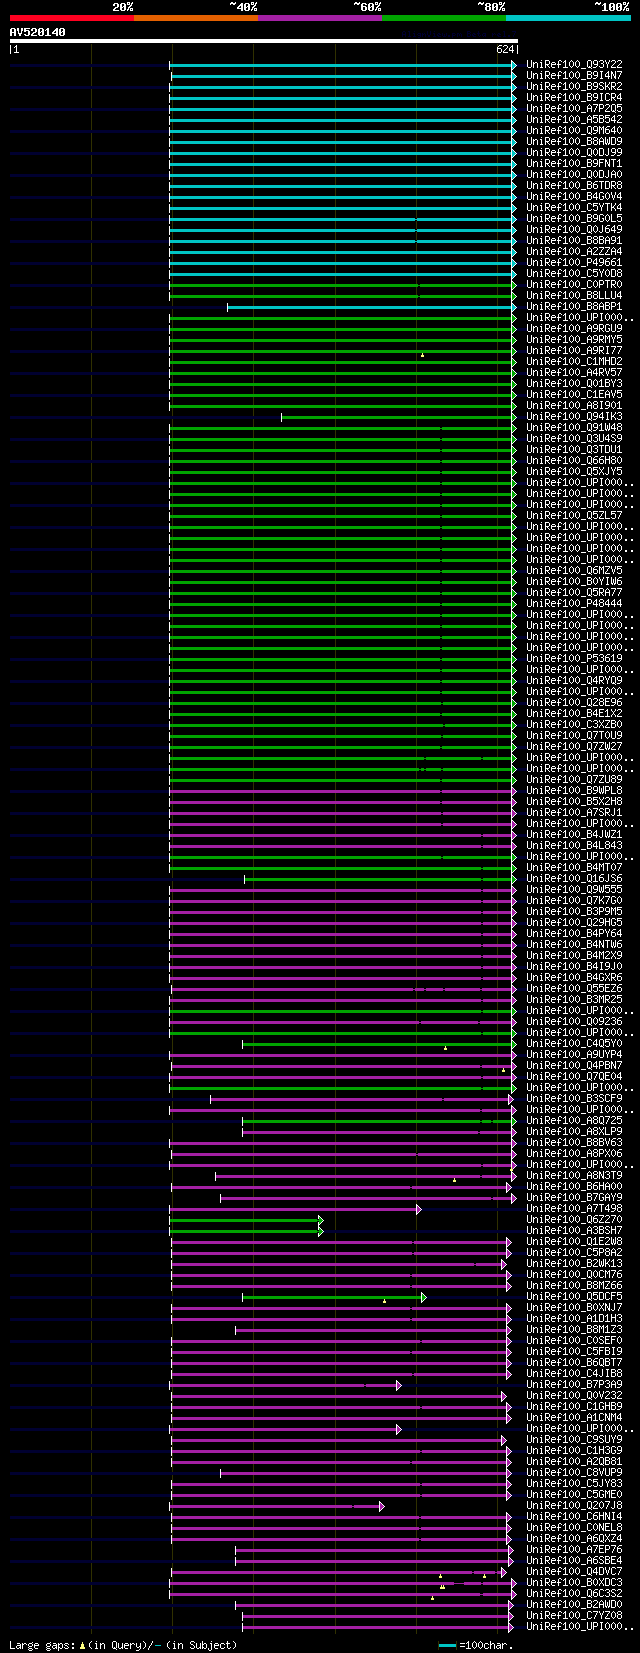Open UniRef100_Q7T0U9 entry

click(574, 735)
